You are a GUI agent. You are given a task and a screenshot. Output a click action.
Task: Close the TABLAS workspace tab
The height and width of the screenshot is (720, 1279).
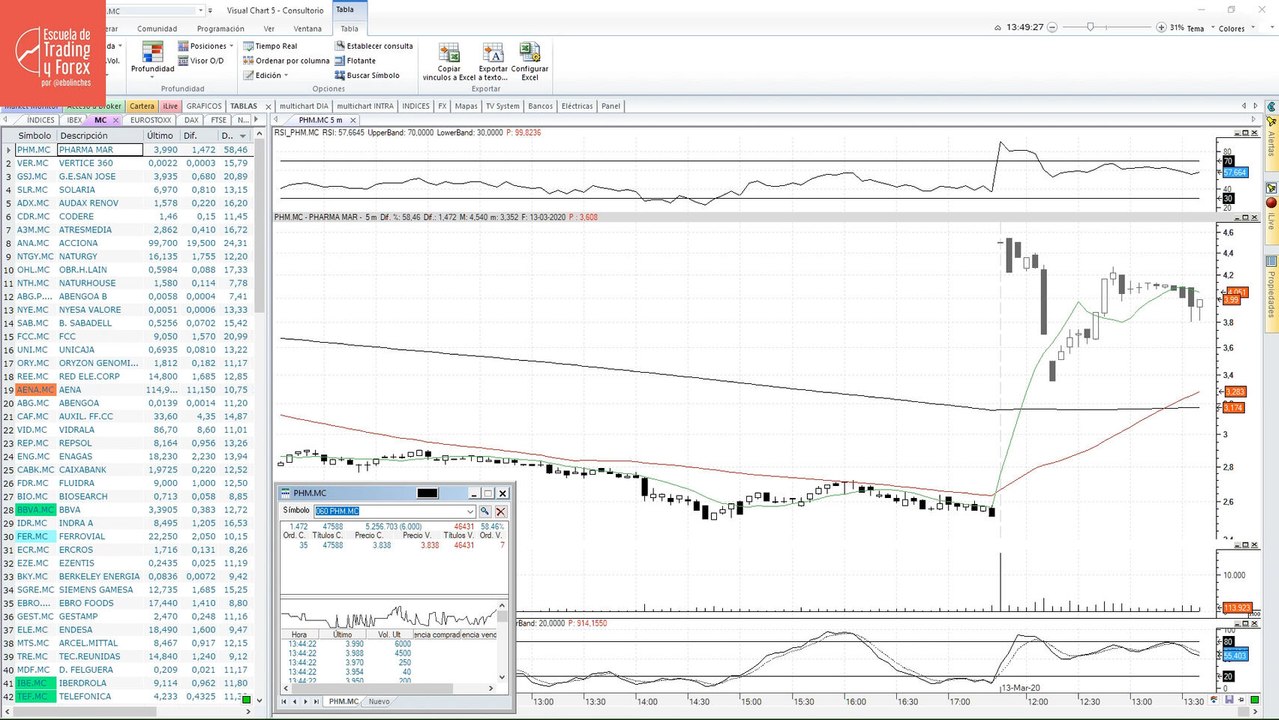(x=266, y=106)
